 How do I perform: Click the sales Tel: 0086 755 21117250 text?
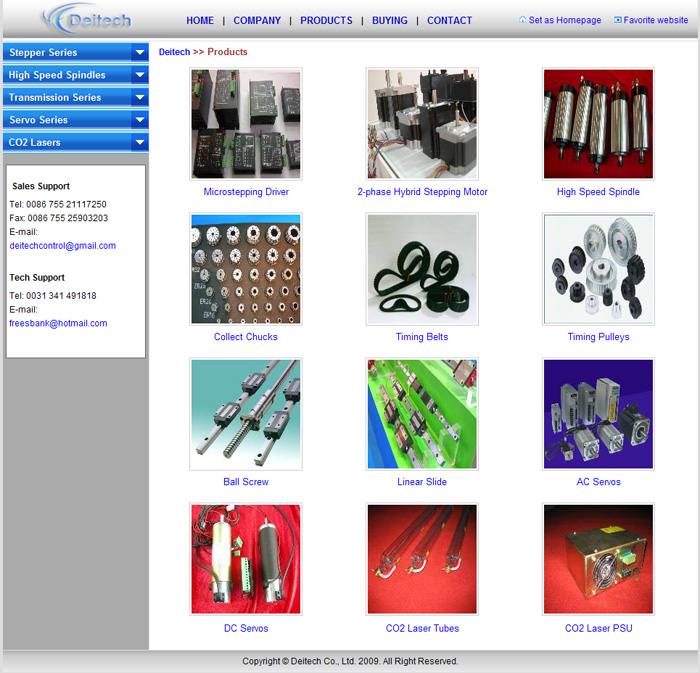pyautogui.click(x=58, y=204)
